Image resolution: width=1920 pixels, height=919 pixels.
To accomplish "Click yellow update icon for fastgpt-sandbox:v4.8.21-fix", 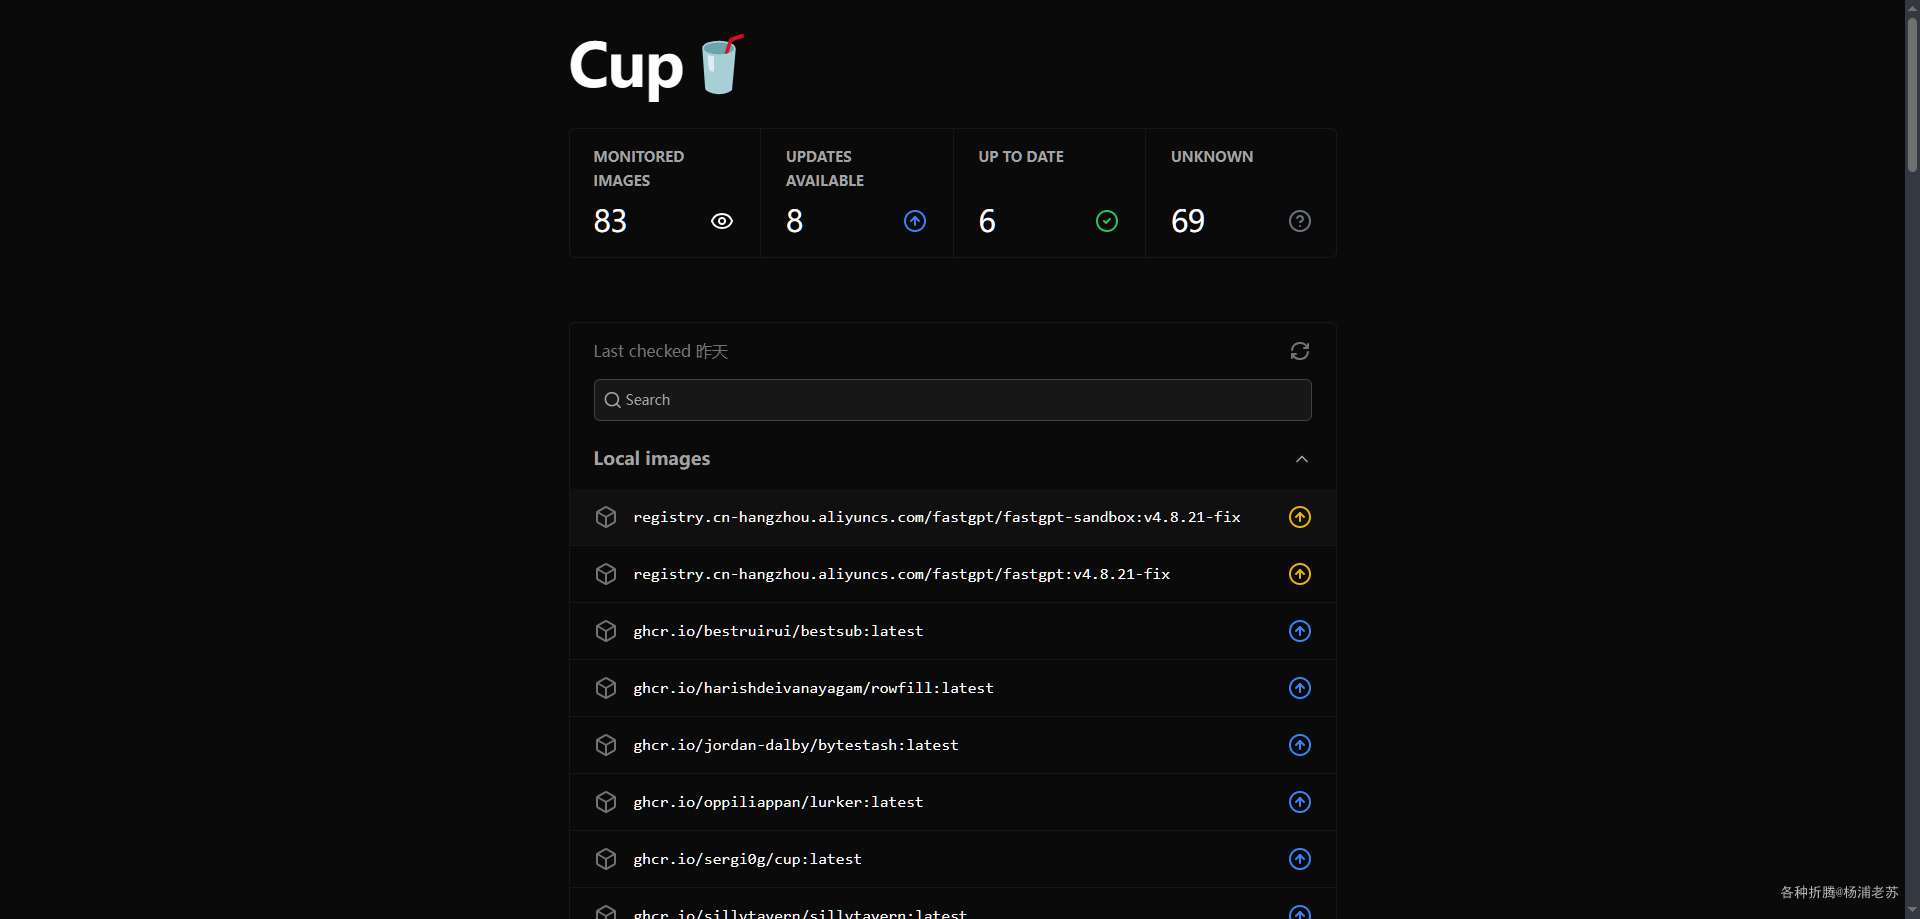I will (1300, 517).
